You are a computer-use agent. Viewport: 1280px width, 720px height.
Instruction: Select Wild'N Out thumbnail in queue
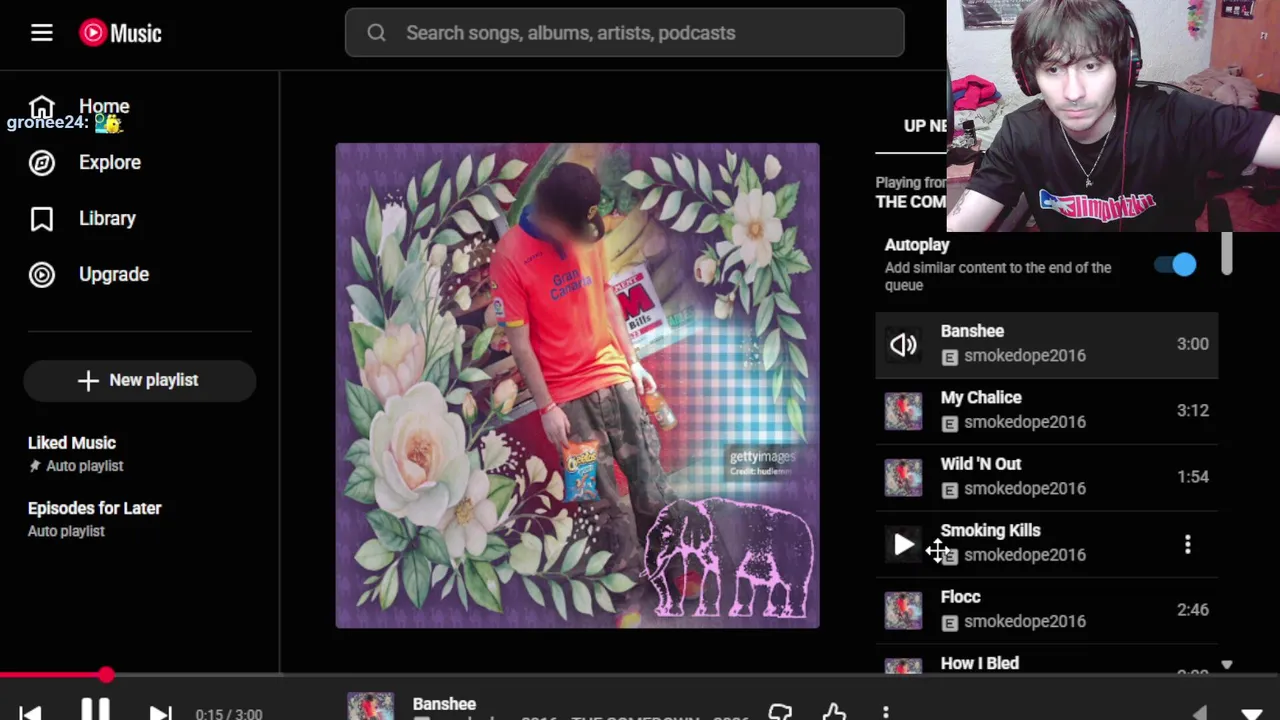[903, 477]
